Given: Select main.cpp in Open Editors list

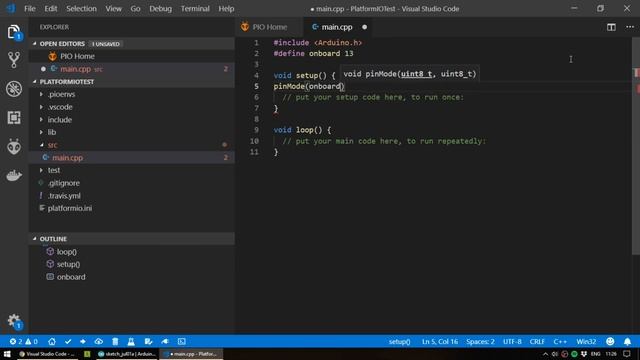Looking at the screenshot, I should point(131,69).
